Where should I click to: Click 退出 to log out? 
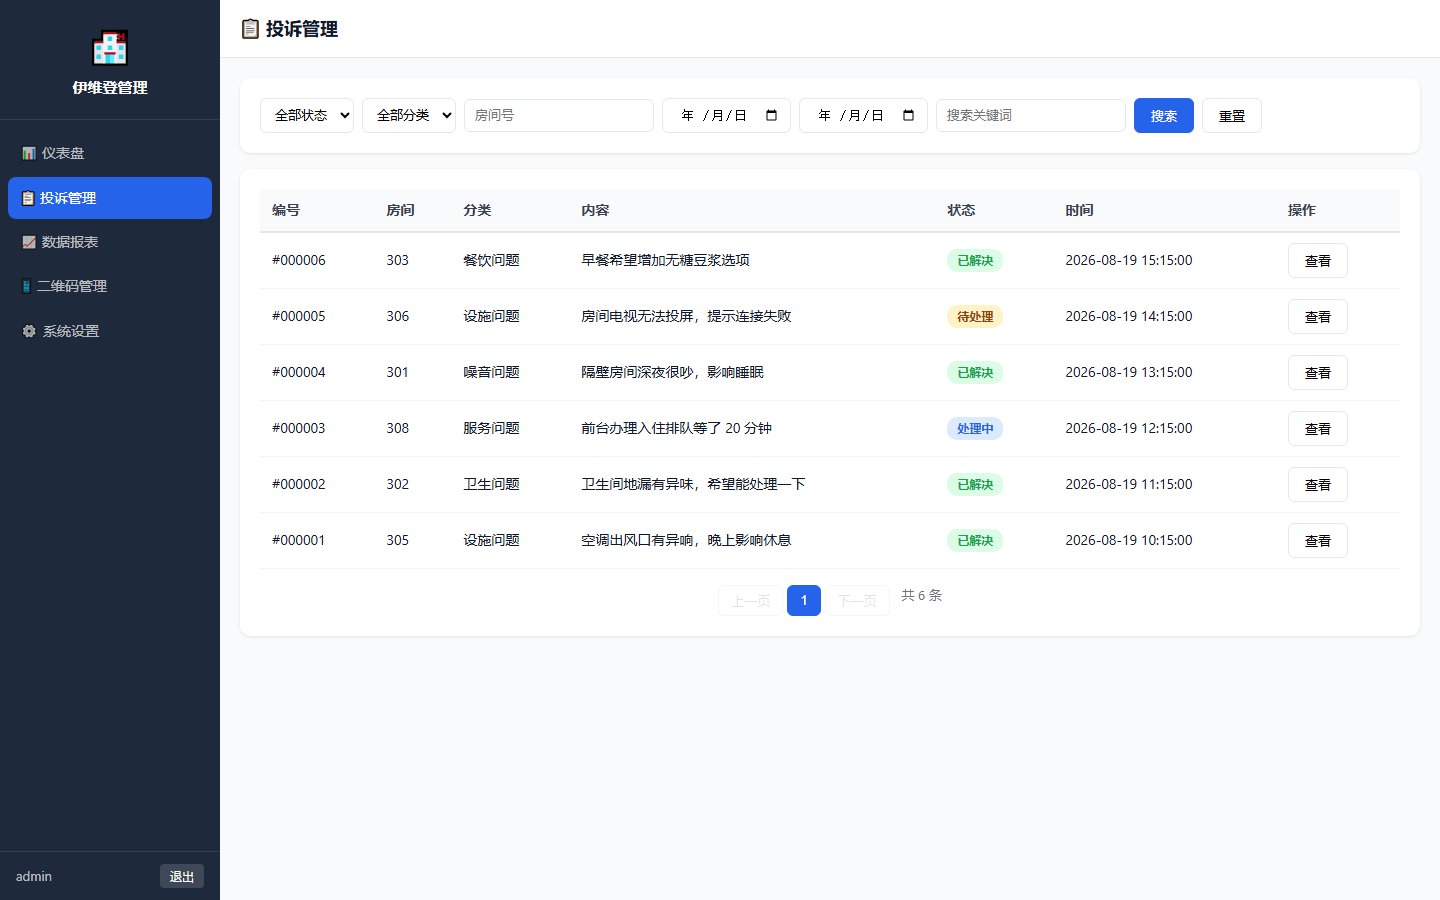(x=182, y=876)
